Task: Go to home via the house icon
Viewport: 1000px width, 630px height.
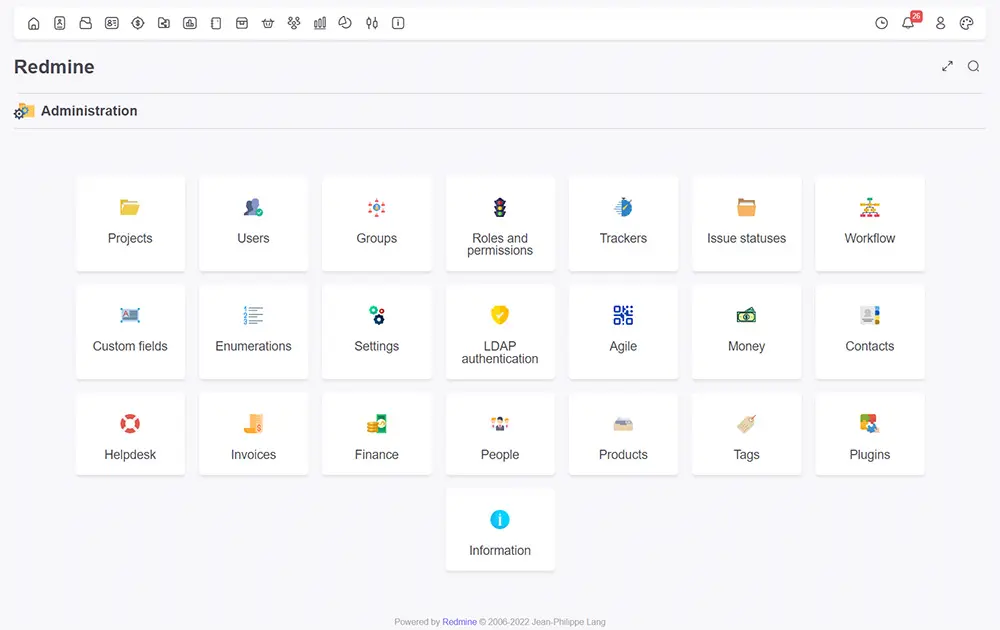Action: point(34,24)
